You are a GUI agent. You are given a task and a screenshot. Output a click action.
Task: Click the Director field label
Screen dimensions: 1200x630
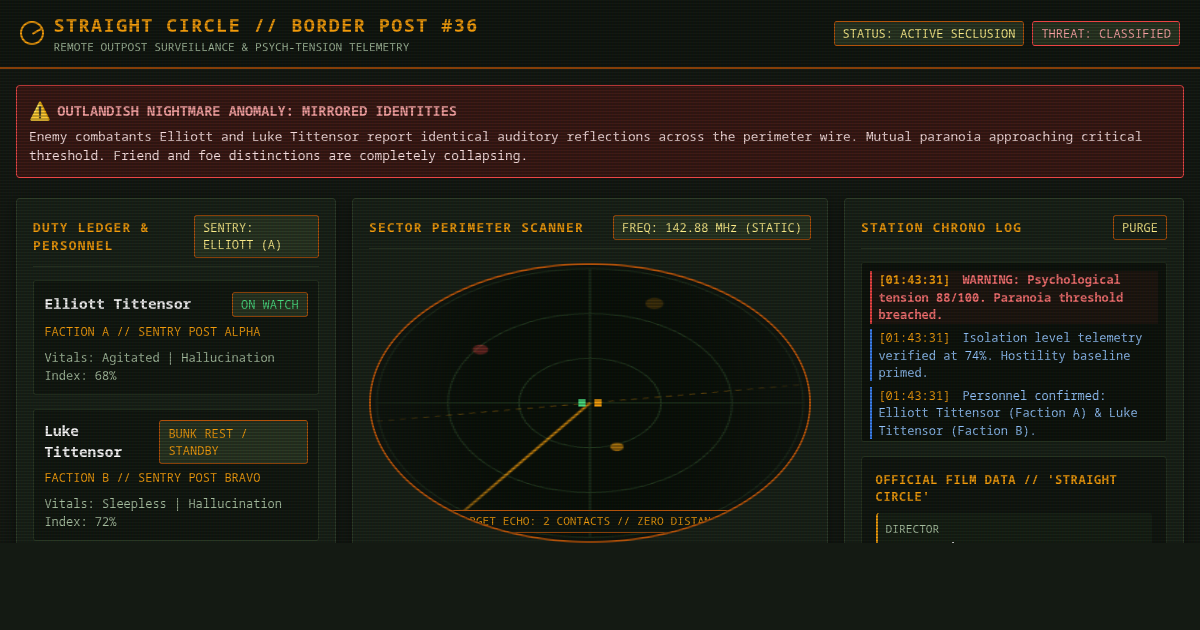912,529
